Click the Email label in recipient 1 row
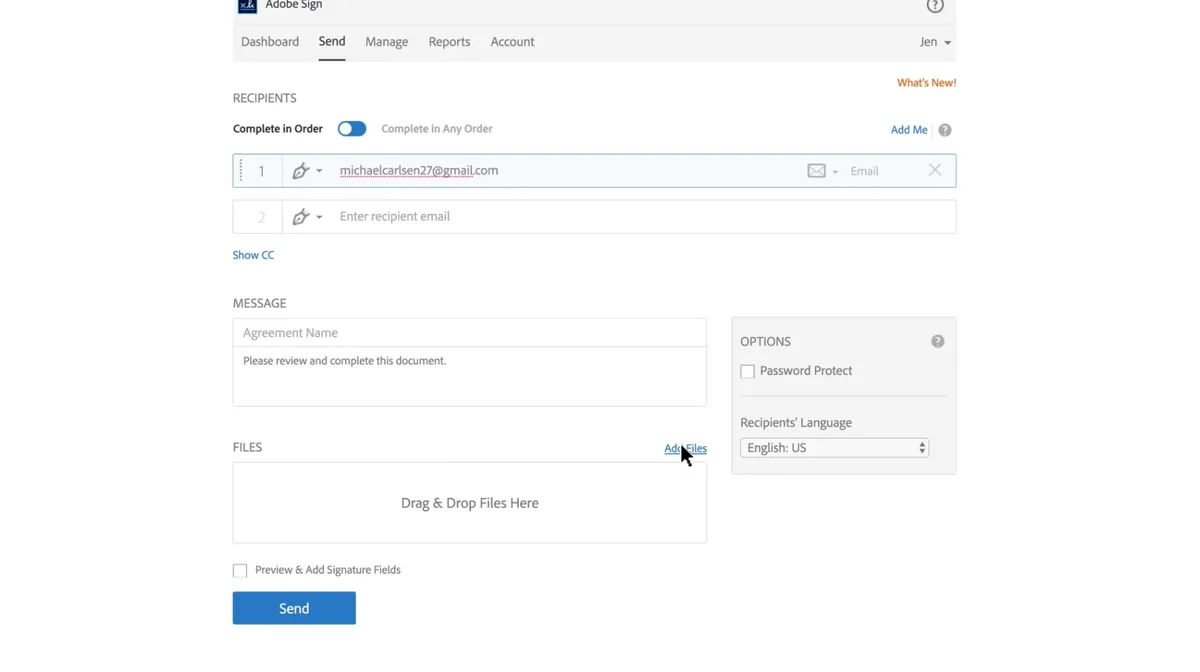Screen dimensions: 1200x672 click(864, 171)
